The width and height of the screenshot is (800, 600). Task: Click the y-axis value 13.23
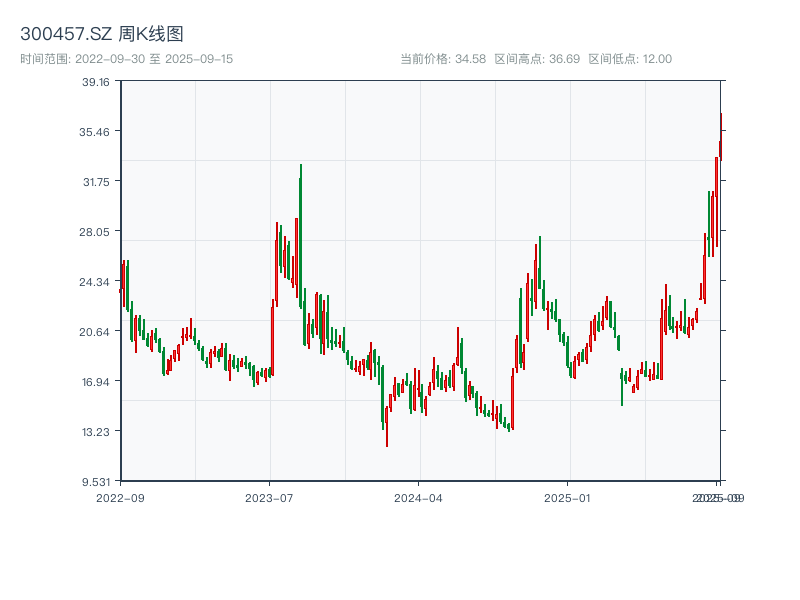(x=96, y=432)
